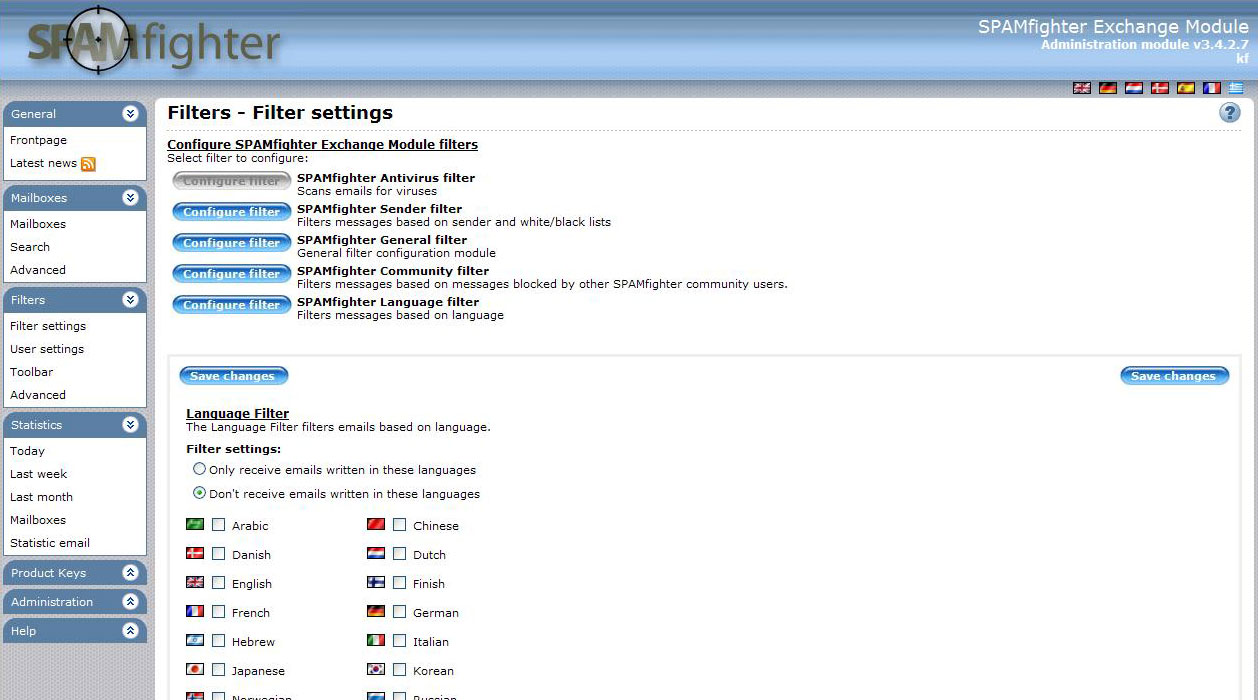Screen dimensions: 1258x700
Task: Click the flag icon beside the Italian checkbox
Action: (376, 641)
